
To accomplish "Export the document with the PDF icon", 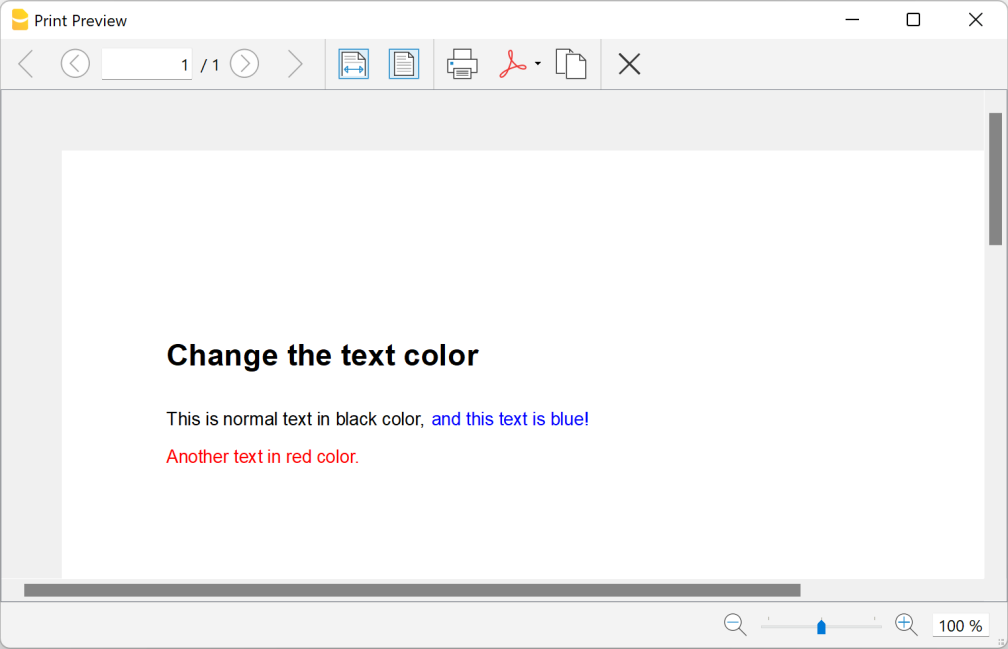I will (x=514, y=63).
